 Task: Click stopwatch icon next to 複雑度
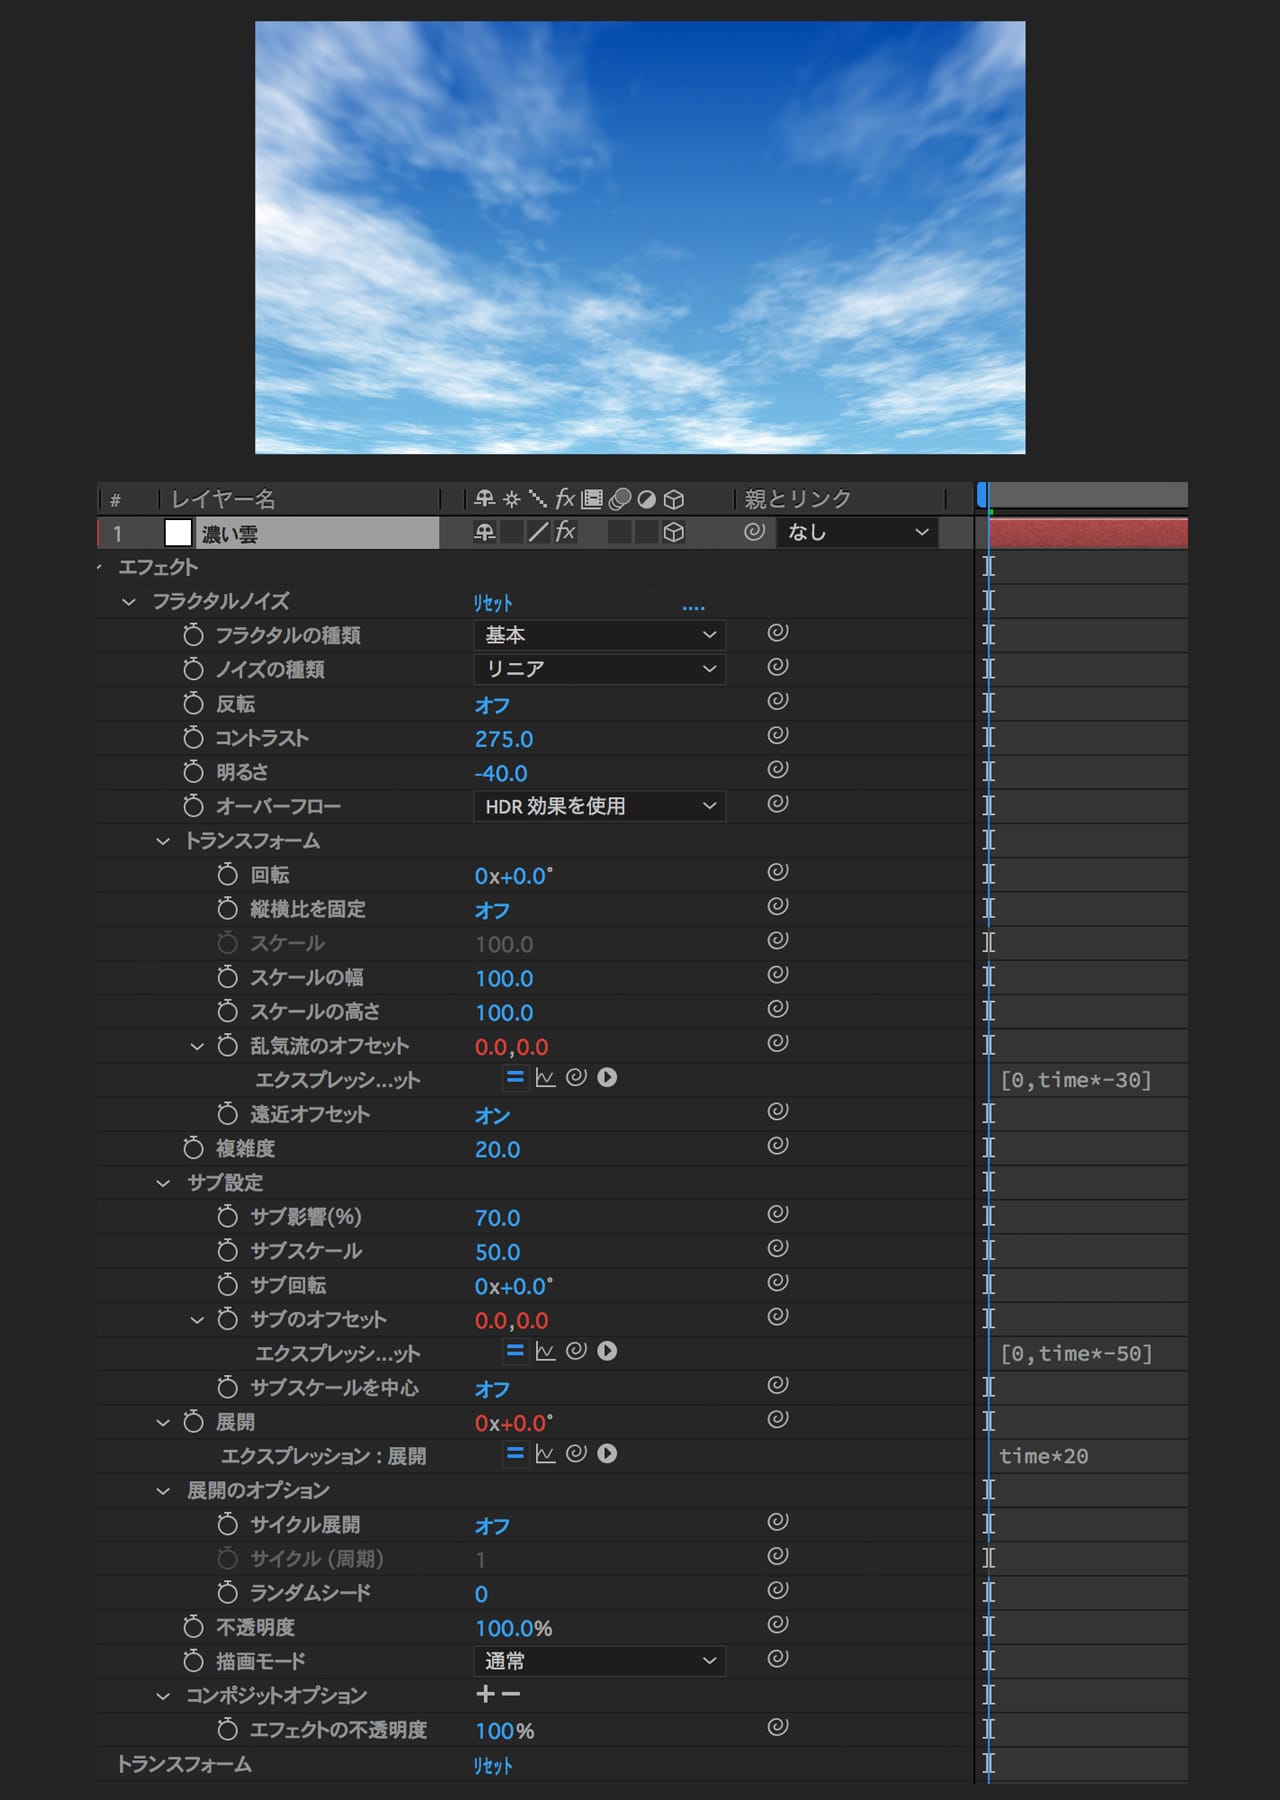tap(193, 1148)
